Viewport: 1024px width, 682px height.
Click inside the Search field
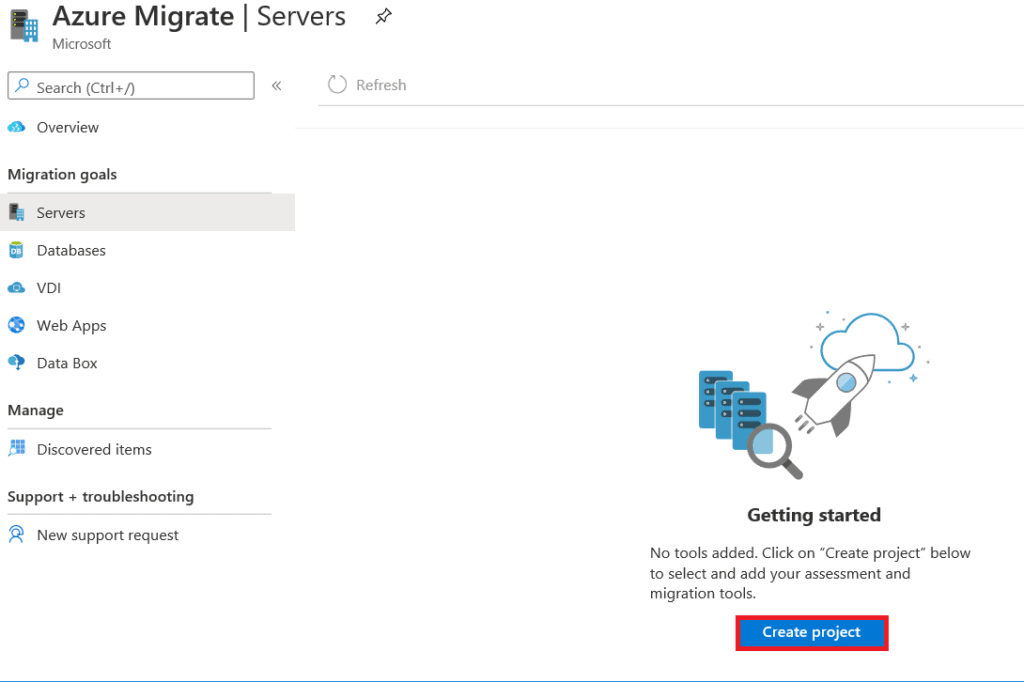coord(130,86)
